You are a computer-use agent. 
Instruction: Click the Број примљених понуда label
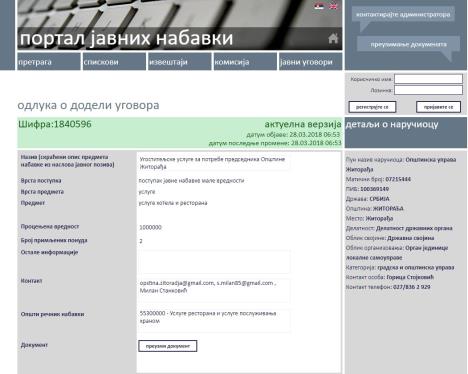click(x=54, y=240)
